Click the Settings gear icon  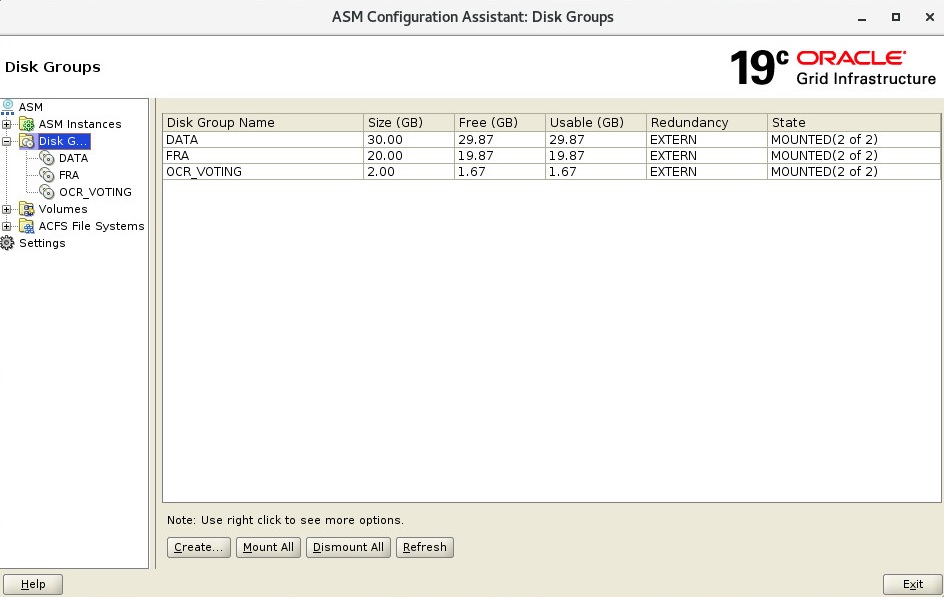tap(7, 243)
